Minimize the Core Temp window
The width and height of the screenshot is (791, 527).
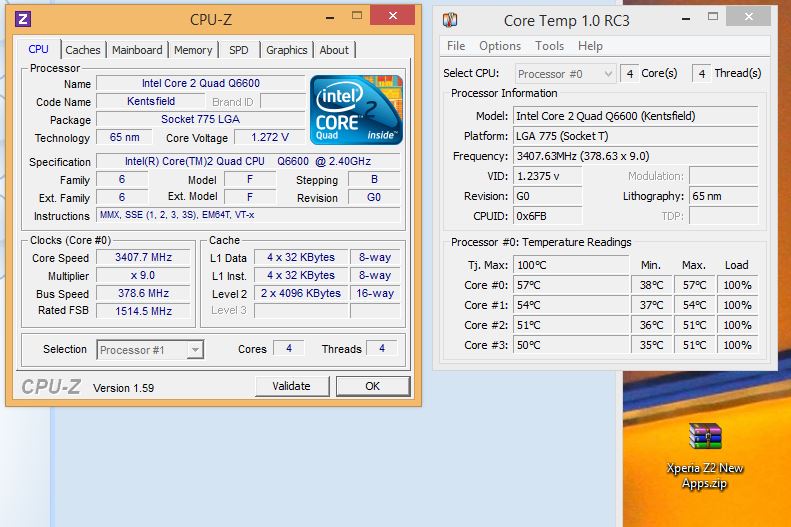tap(686, 19)
